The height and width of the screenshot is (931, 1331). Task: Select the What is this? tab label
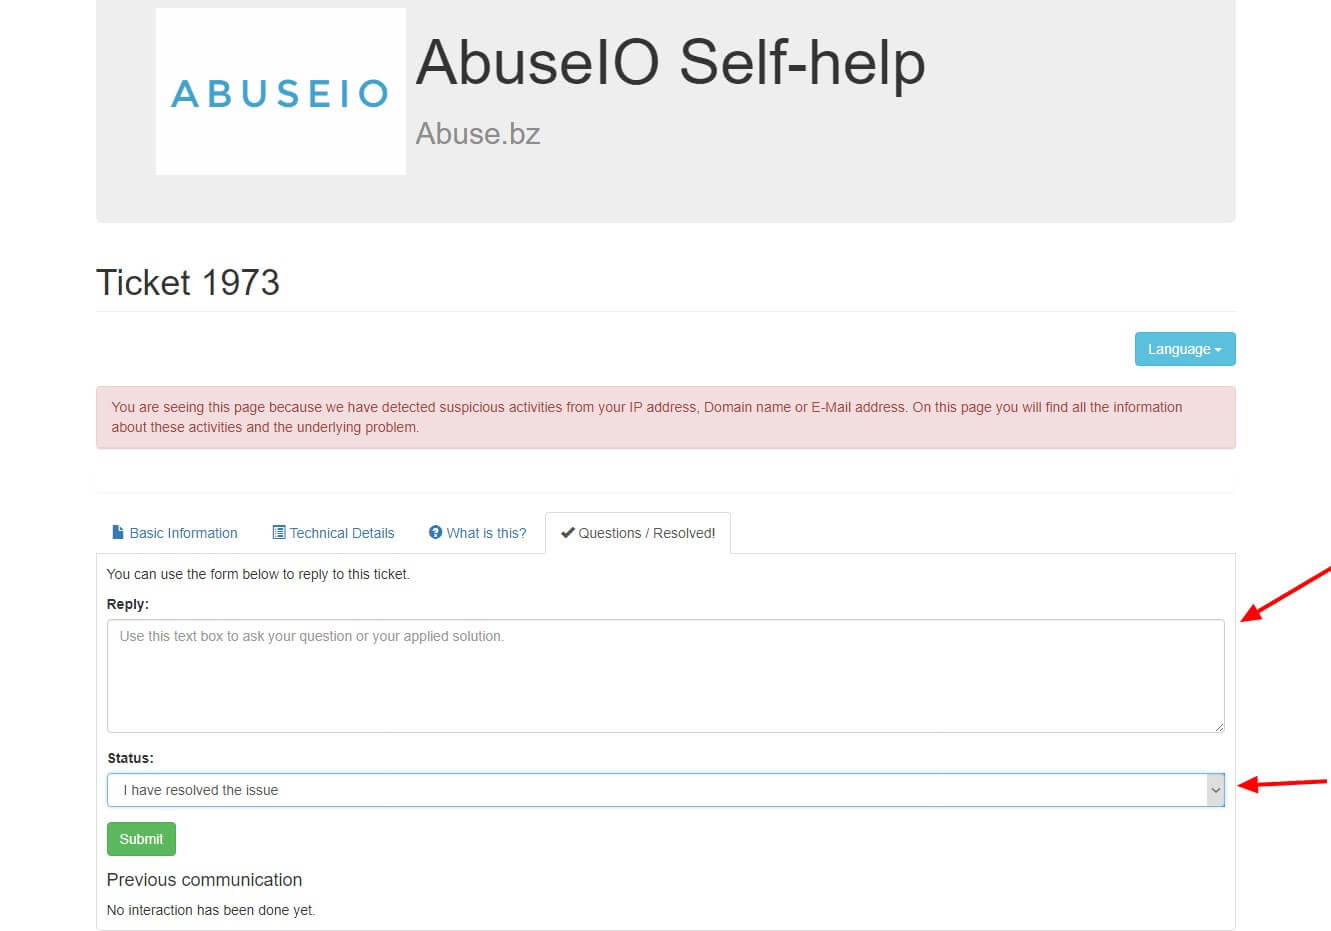(486, 533)
